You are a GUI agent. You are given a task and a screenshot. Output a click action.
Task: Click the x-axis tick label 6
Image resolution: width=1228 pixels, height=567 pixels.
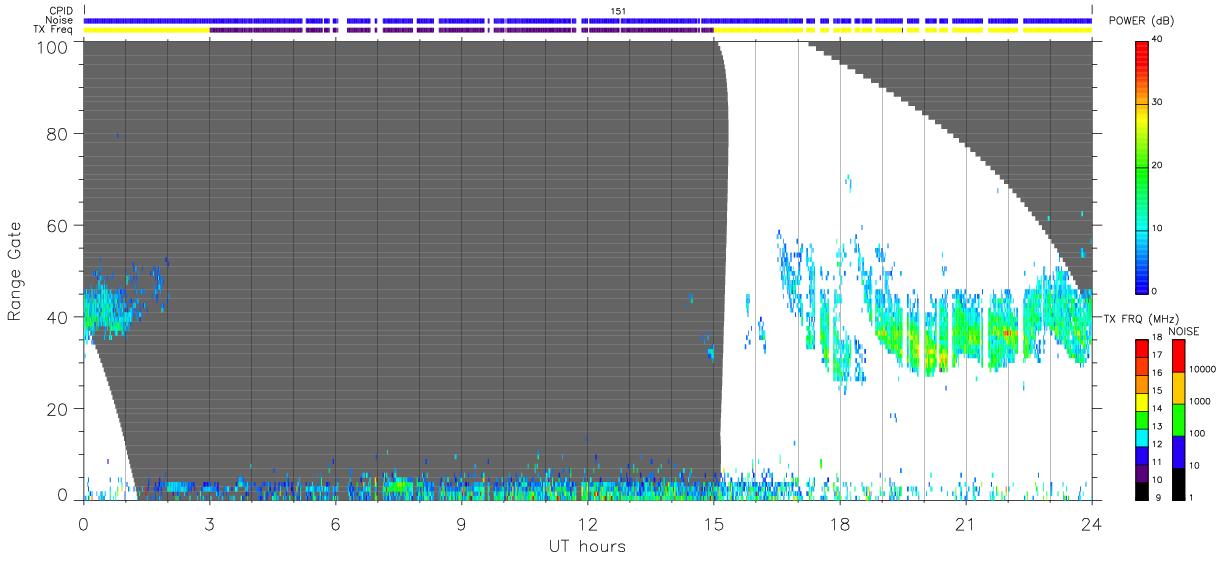(x=335, y=523)
